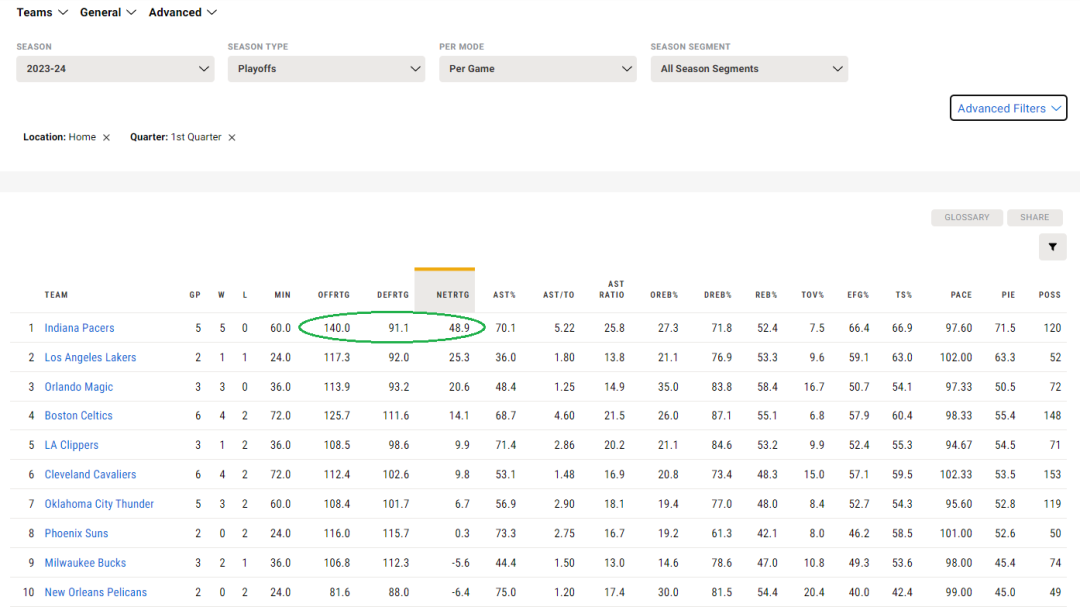The height and width of the screenshot is (607, 1080).
Task: Open LA Clippers team link
Action: (x=72, y=446)
